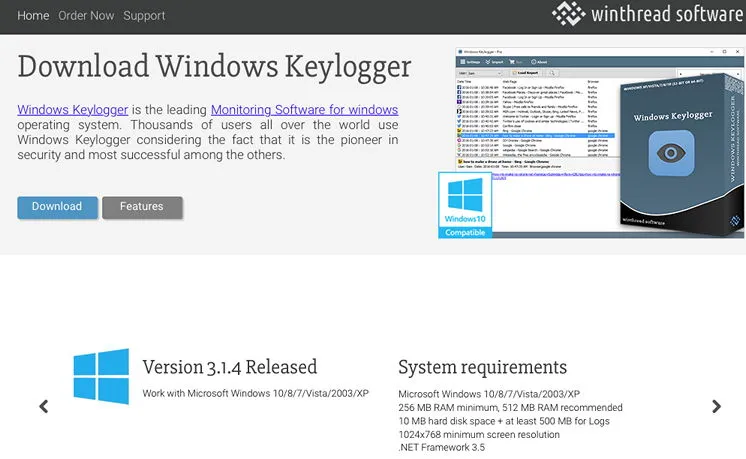This screenshot has height=459, width=746.
Task: Click 'Work with Microsoft Windows 10/8/7/Vista/2003/XP' text
Action: (255, 393)
